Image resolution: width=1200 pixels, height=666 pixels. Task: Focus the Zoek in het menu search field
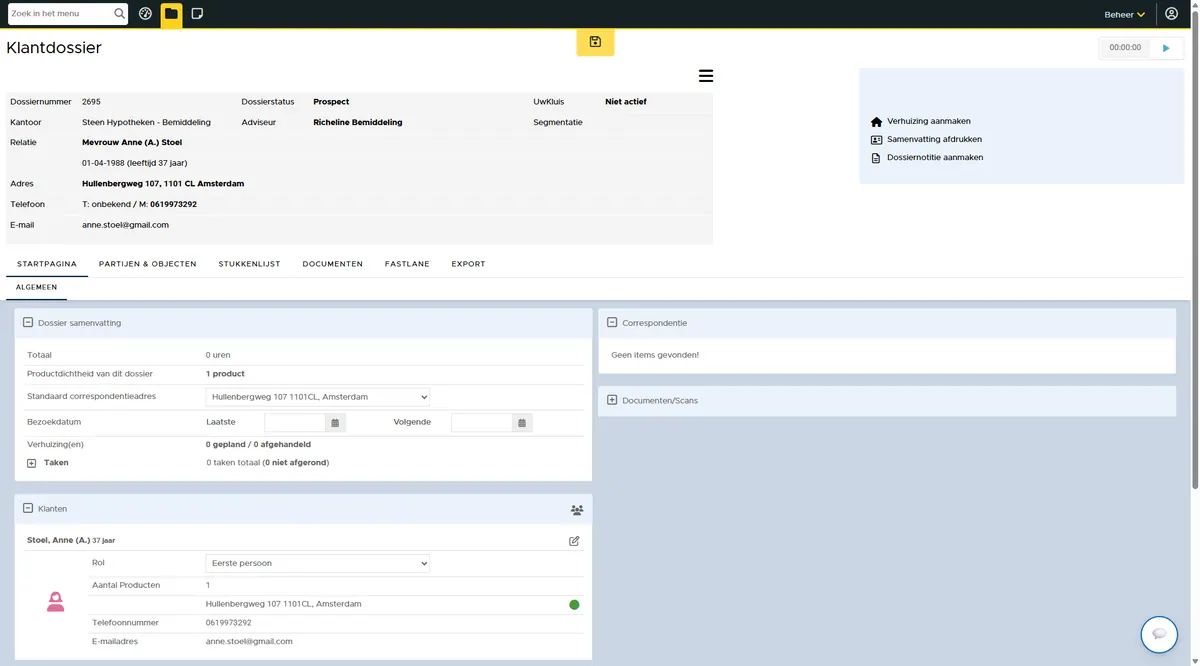(60, 14)
